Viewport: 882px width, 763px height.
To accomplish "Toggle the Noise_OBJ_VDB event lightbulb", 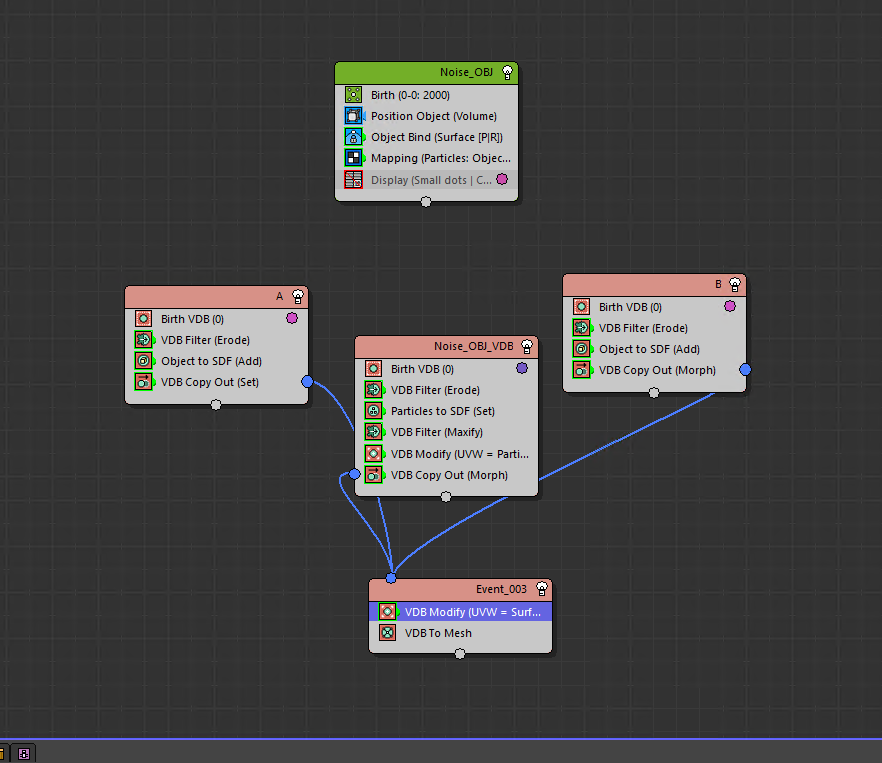I will (527, 346).
